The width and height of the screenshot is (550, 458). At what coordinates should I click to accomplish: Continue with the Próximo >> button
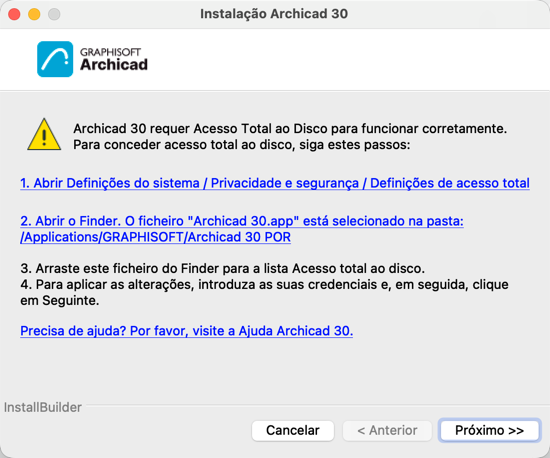click(490, 430)
